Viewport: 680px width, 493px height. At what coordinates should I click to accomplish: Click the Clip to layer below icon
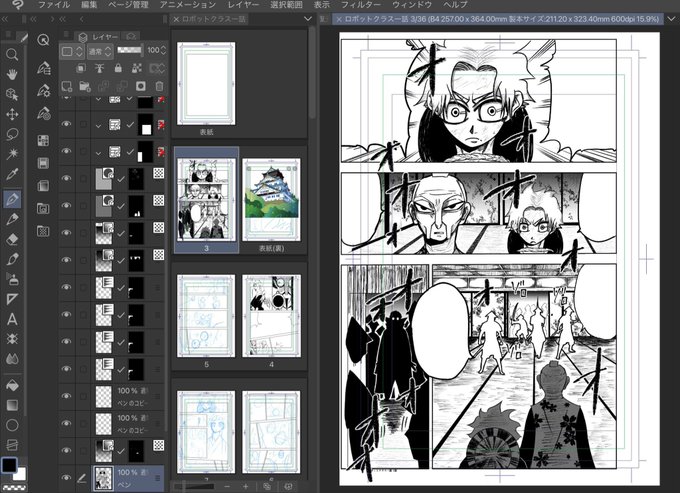[81, 68]
